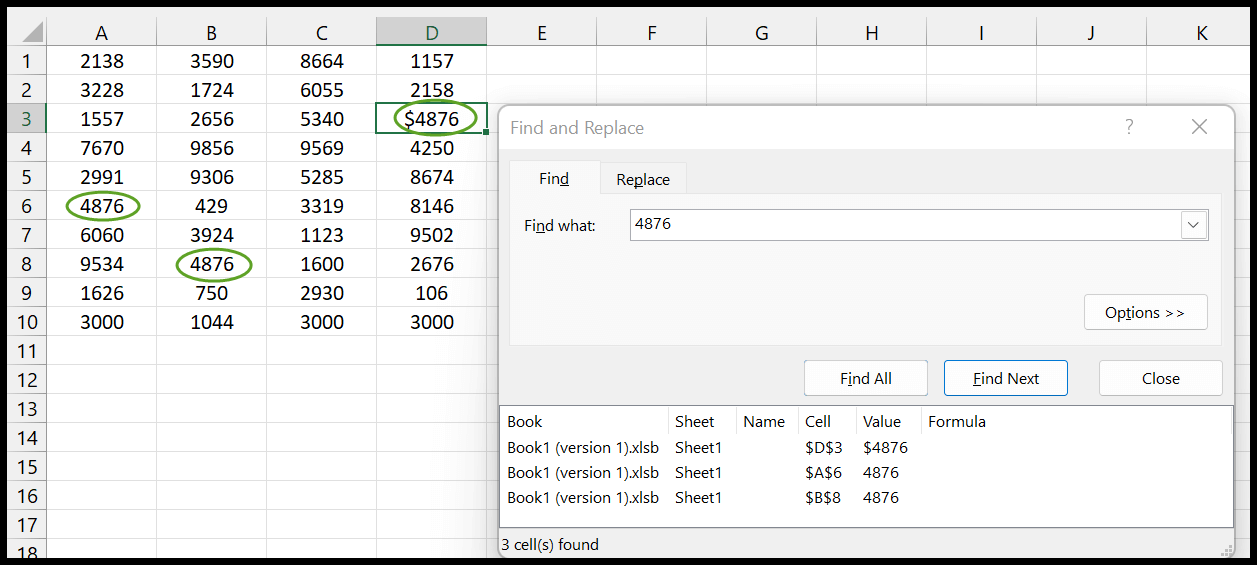Select the Find tab

coord(554,178)
